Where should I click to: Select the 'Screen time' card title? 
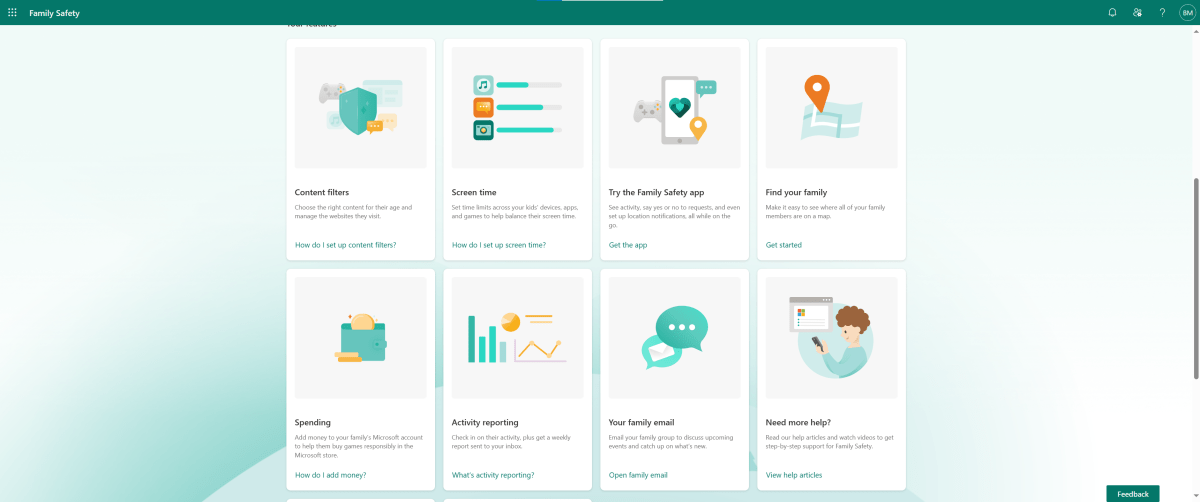474,192
